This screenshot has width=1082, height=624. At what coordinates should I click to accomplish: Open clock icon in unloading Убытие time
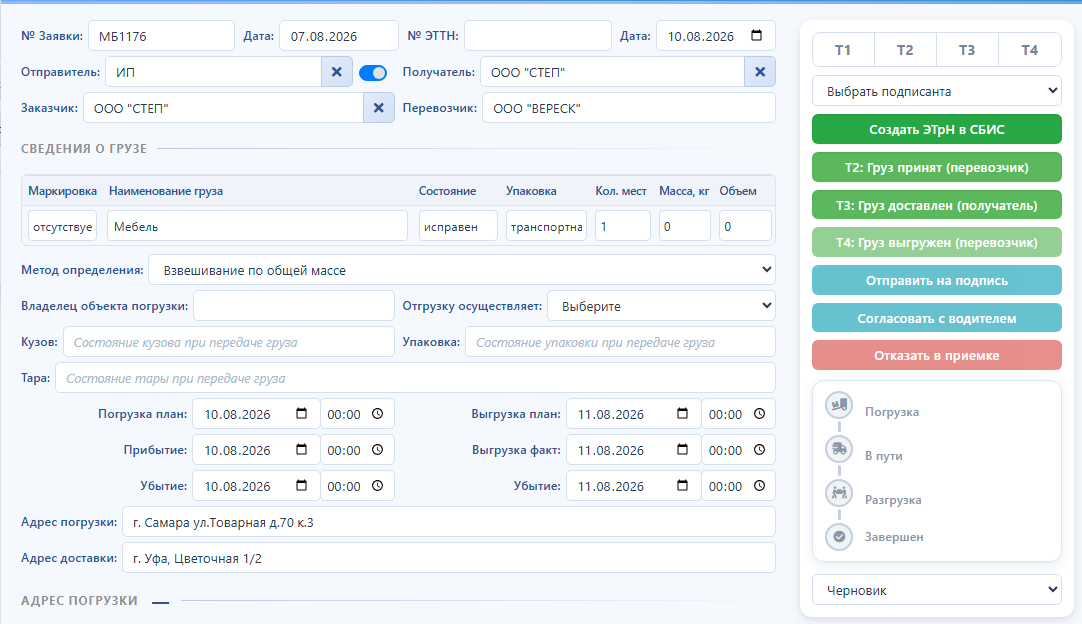point(759,485)
